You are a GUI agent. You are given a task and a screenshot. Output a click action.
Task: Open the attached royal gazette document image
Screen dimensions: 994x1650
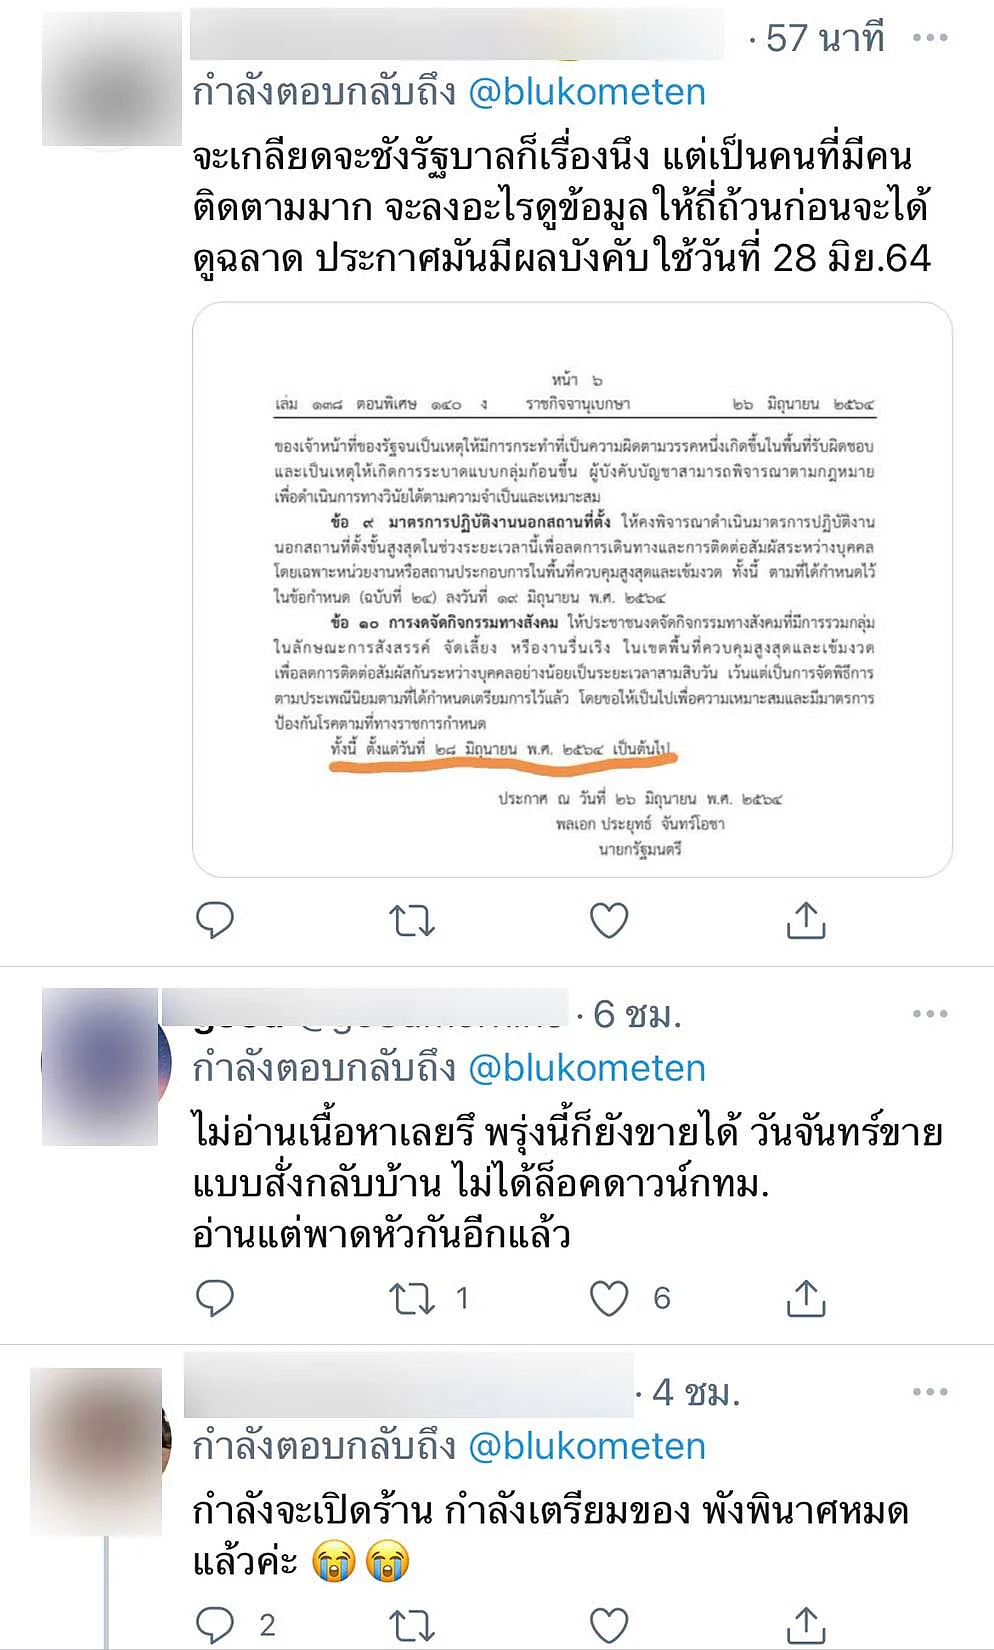coord(572,590)
